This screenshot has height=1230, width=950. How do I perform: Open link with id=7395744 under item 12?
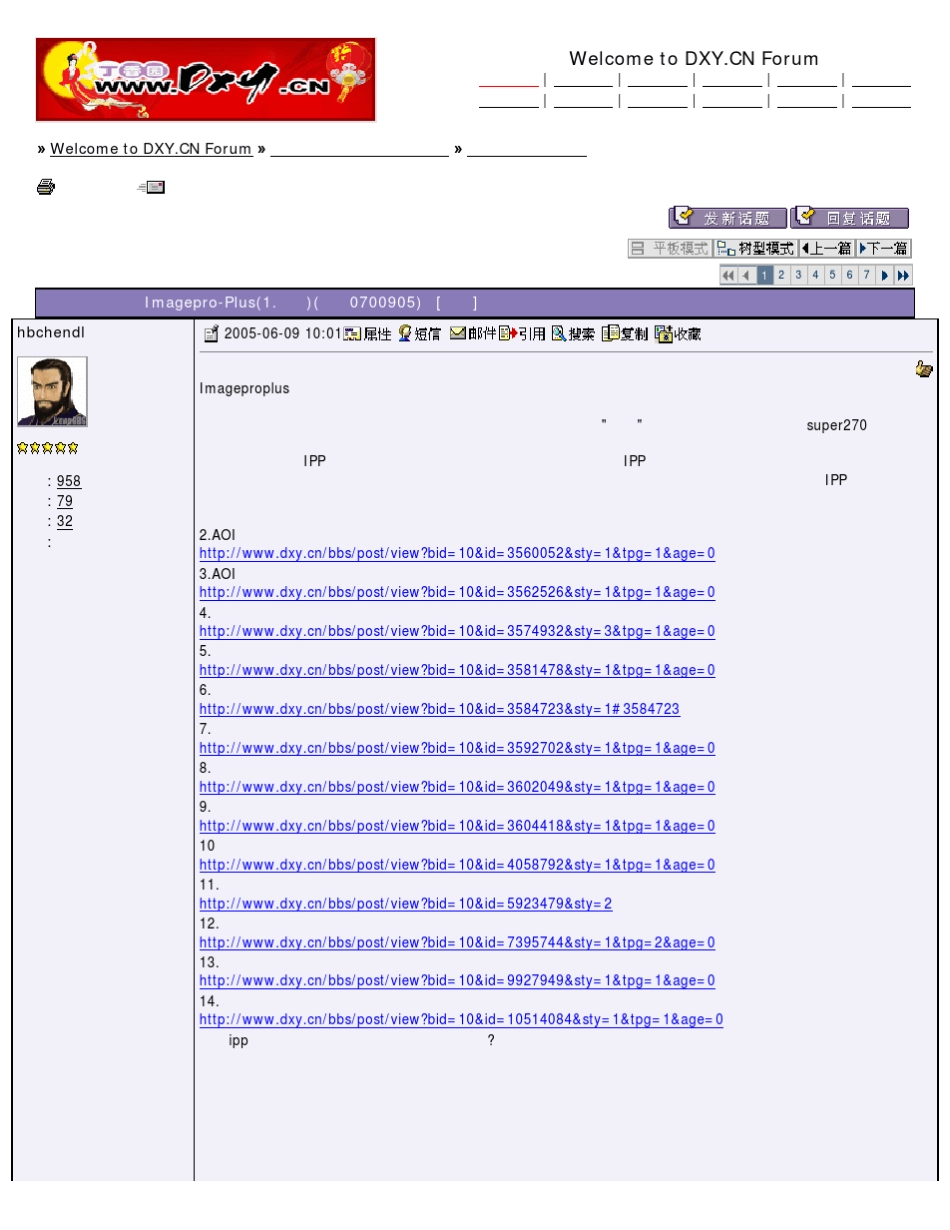457,943
